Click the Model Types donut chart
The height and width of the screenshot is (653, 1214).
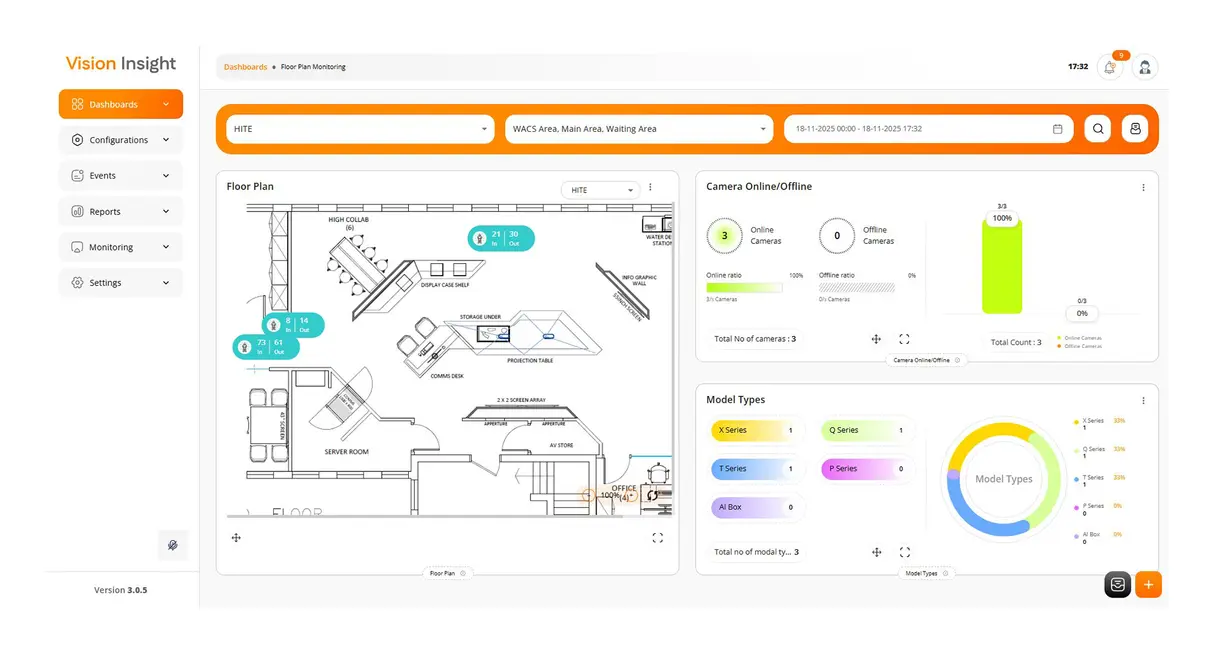pyautogui.click(x=1003, y=478)
